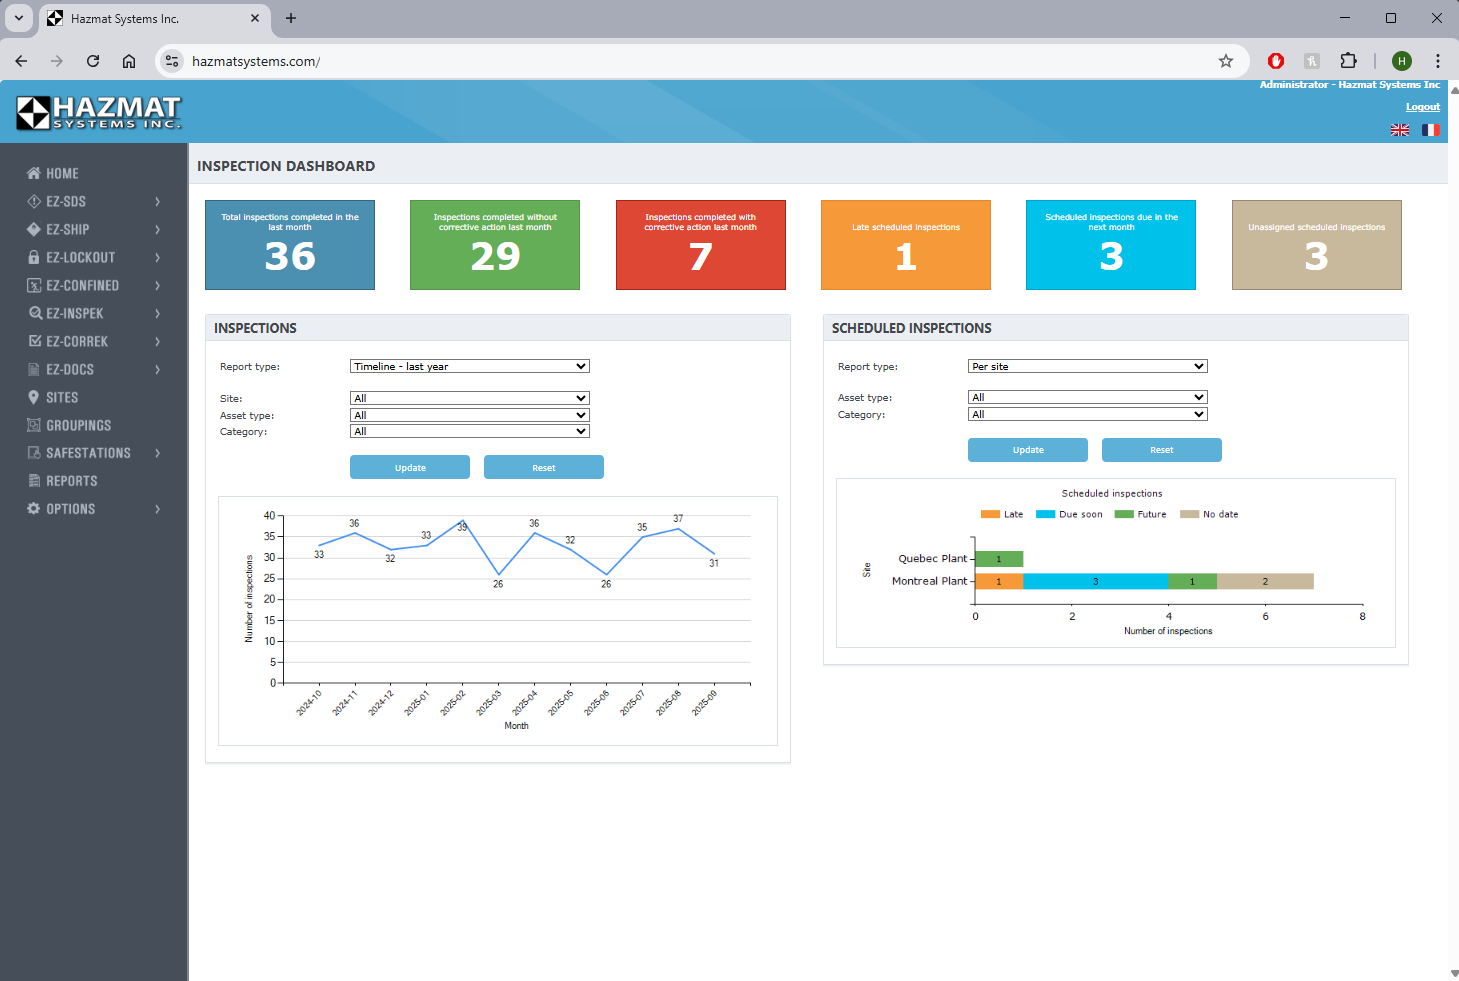This screenshot has width=1459, height=981.
Task: Click the Hazmat Systems logo
Action: tap(98, 113)
